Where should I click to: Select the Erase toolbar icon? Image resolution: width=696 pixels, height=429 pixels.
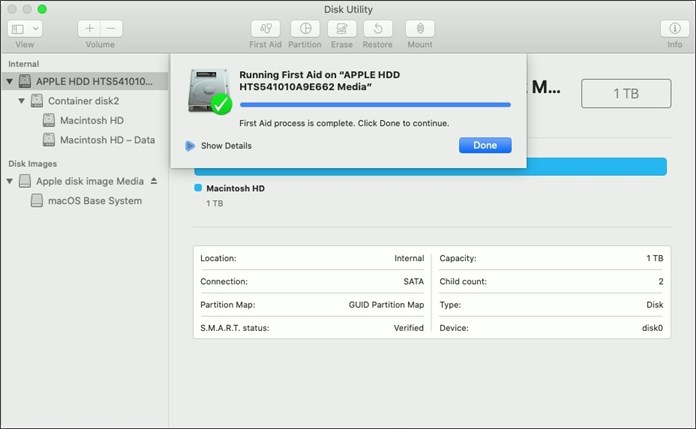[x=342, y=29]
